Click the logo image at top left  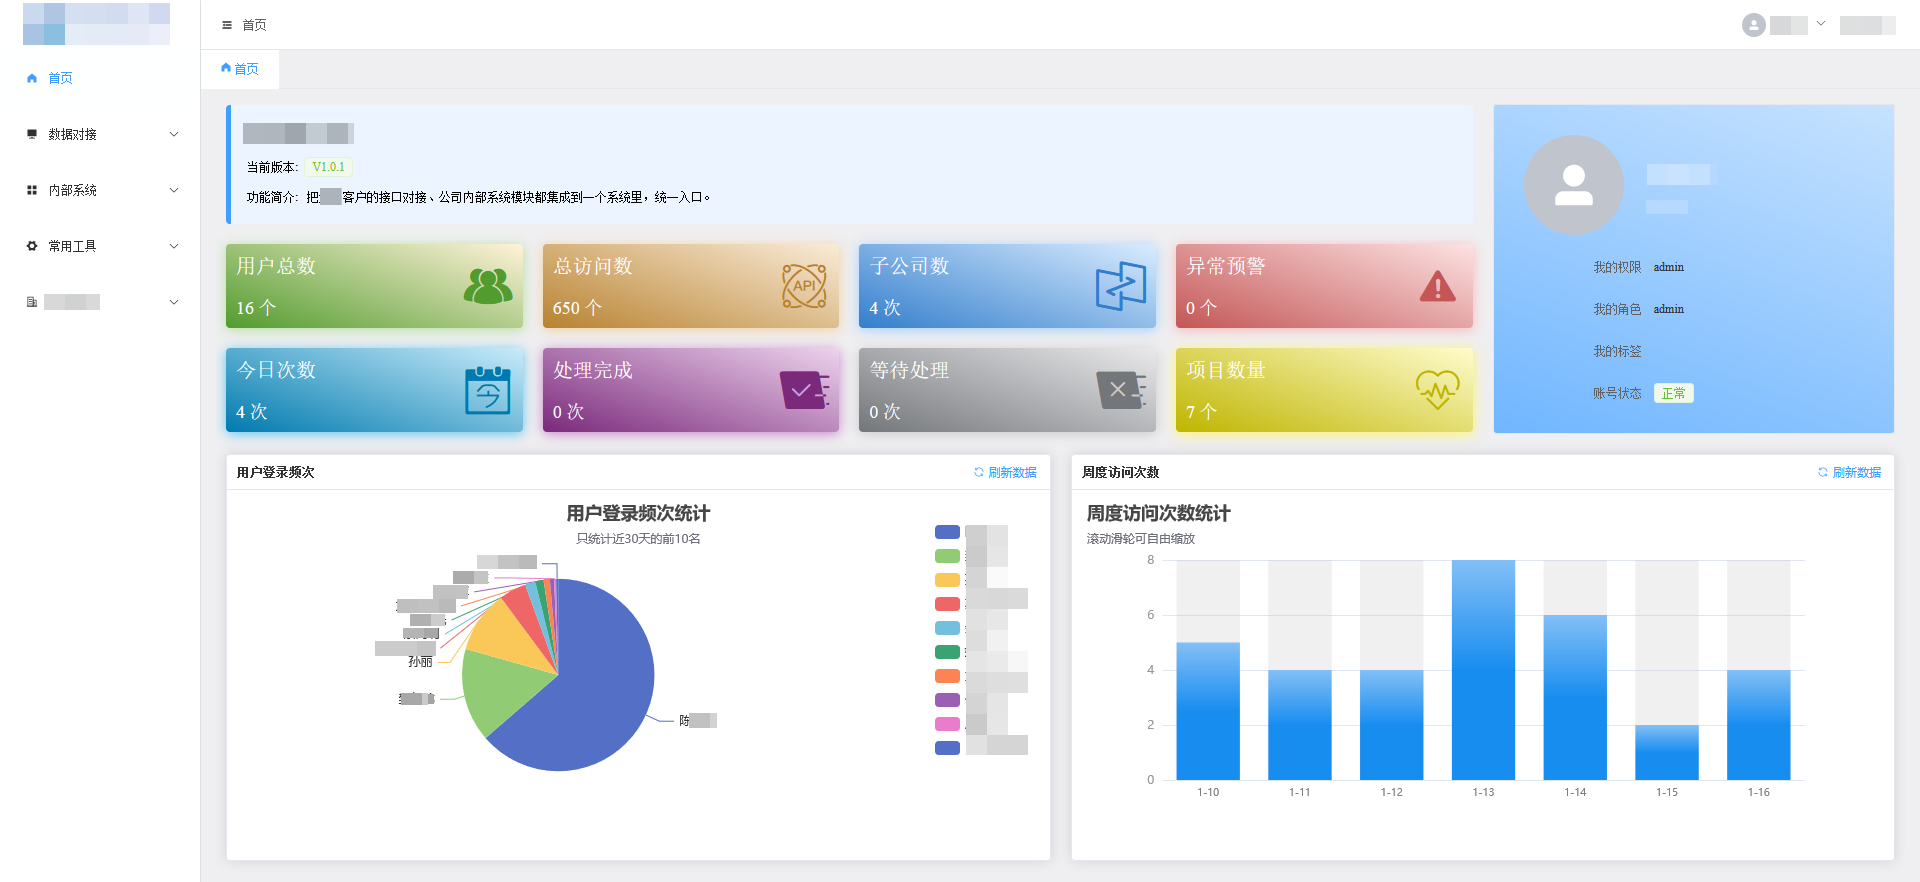pyautogui.click(x=96, y=24)
